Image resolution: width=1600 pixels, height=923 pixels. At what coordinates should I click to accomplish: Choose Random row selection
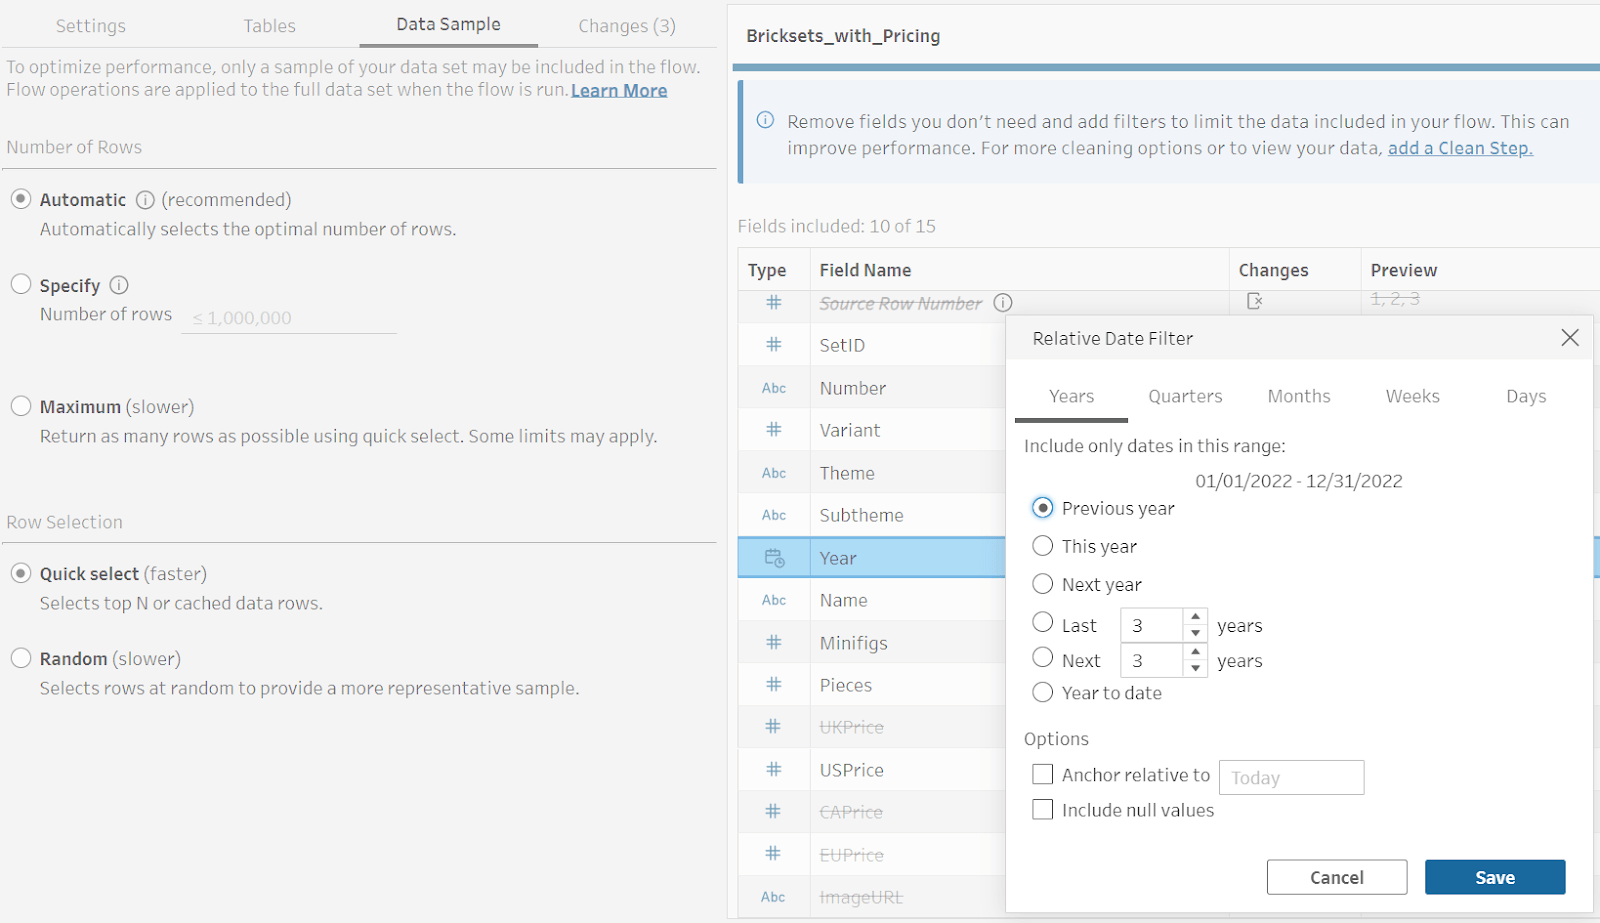pos(21,658)
